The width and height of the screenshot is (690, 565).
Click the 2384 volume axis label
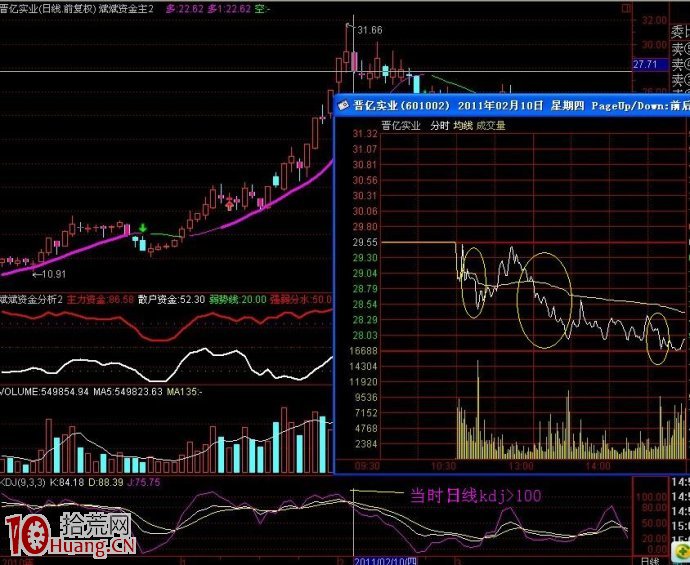pos(366,444)
